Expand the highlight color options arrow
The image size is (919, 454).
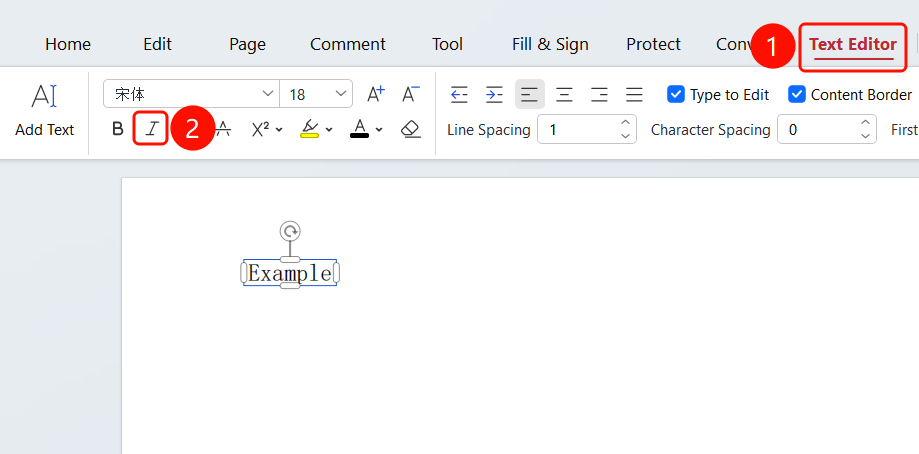click(329, 129)
